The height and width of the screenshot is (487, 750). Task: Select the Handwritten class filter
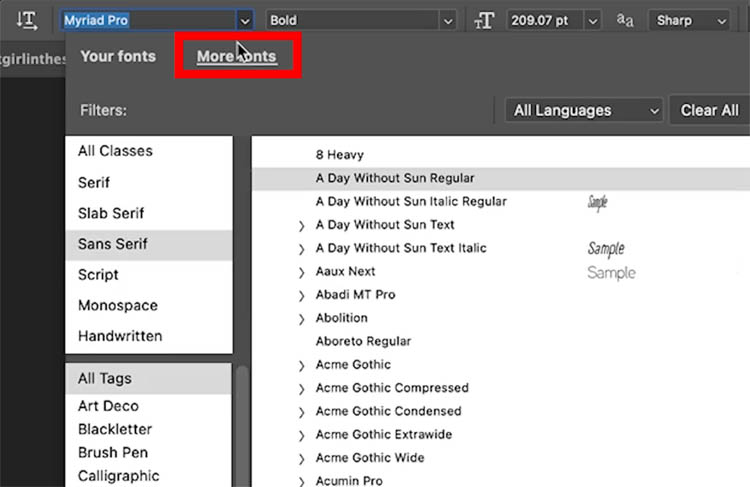149,336
